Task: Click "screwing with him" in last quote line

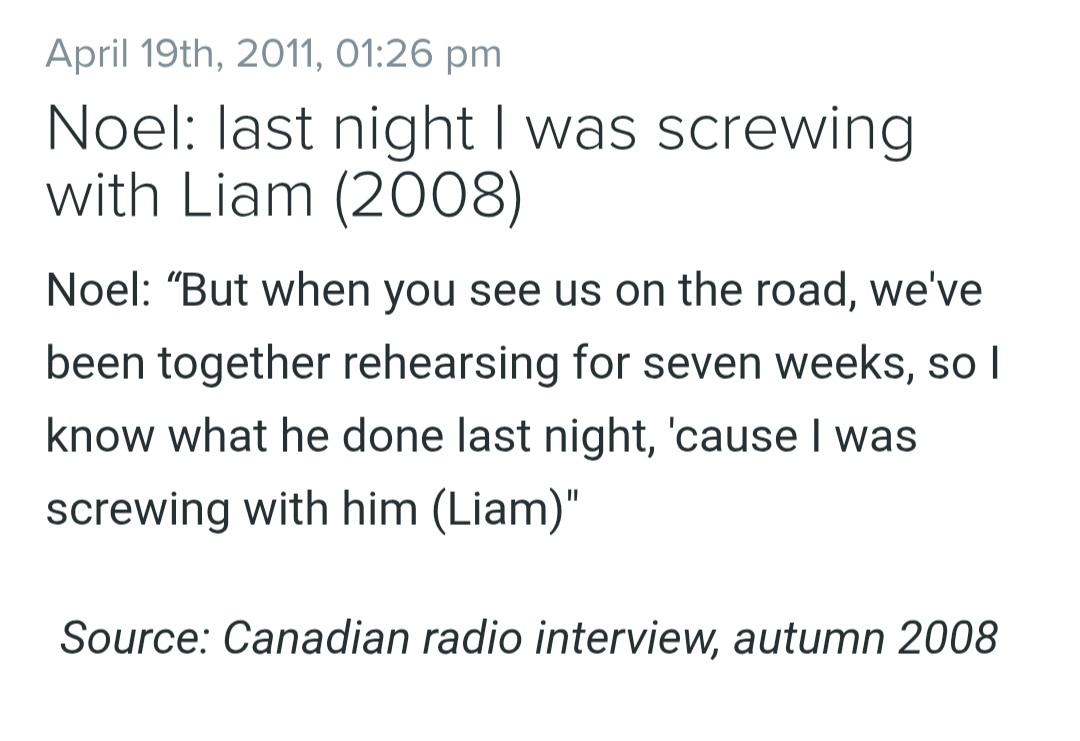Action: point(231,509)
